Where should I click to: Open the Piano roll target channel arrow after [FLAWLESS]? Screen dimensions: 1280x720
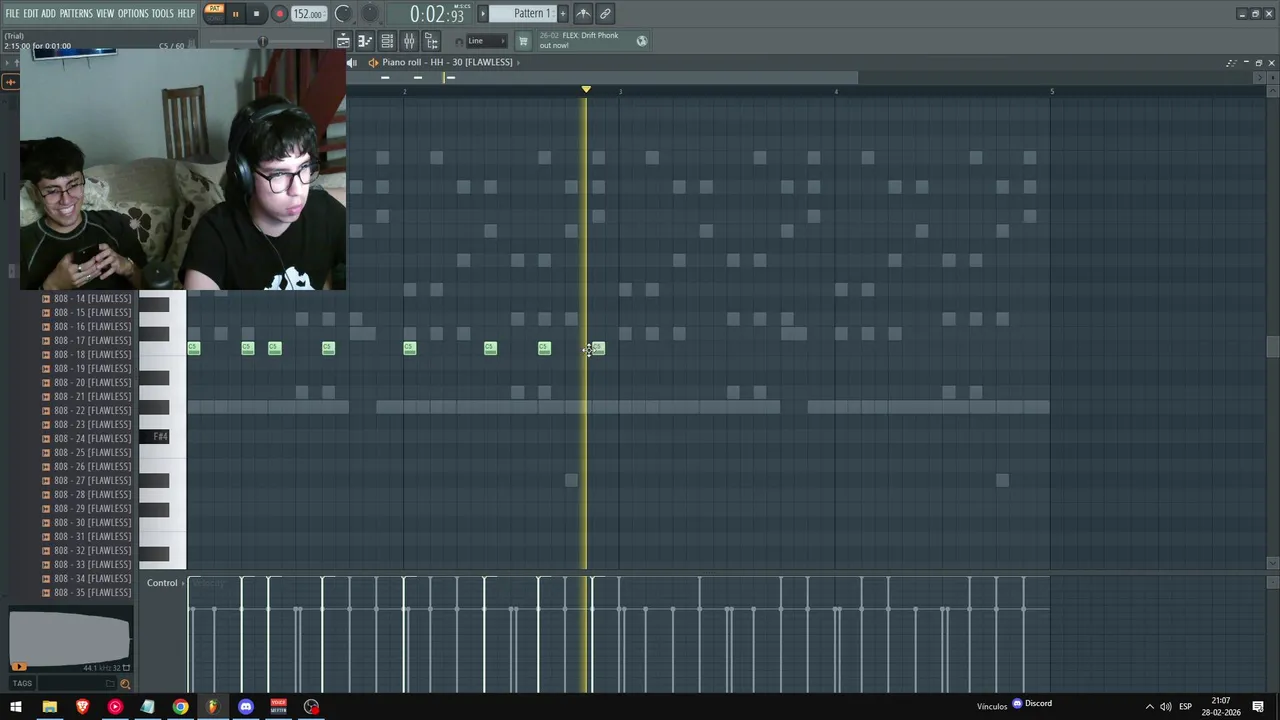518,63
